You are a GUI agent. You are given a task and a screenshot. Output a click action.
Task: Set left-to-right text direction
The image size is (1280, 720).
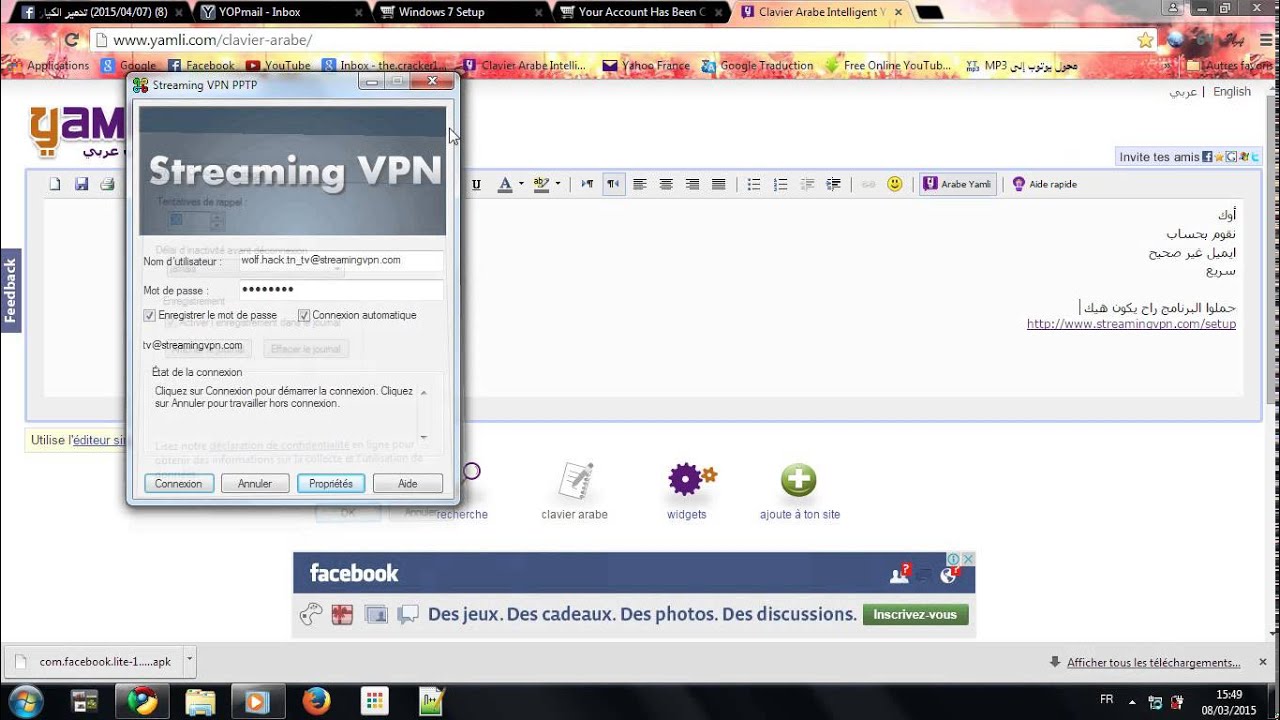pyautogui.click(x=588, y=184)
